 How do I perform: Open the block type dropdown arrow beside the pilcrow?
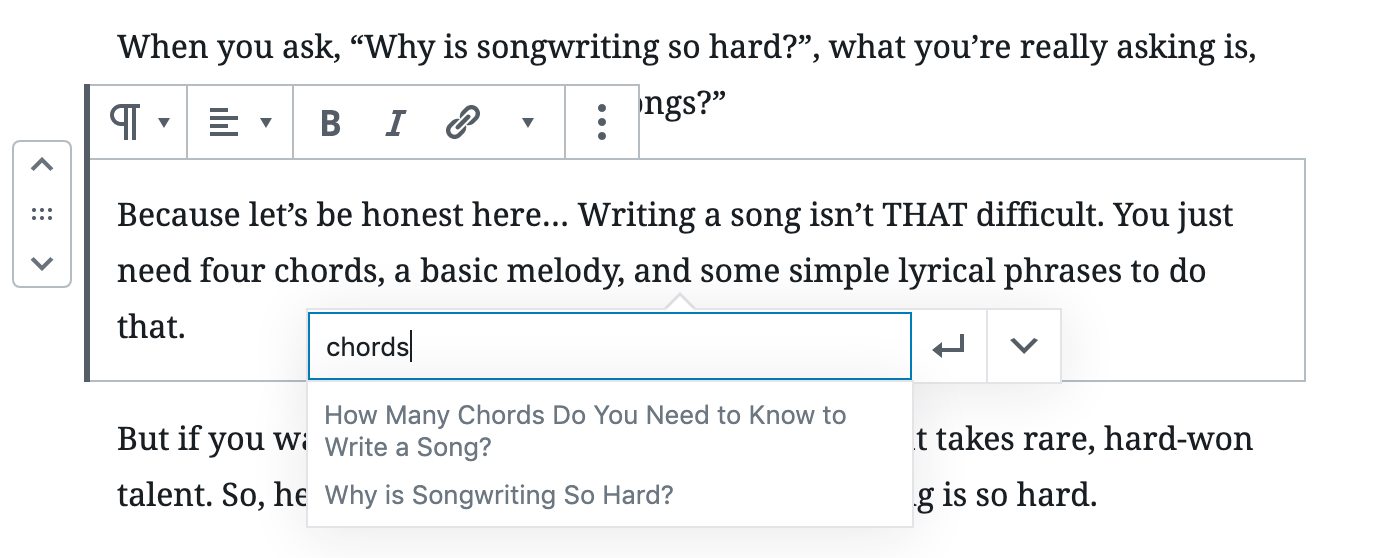[x=165, y=123]
